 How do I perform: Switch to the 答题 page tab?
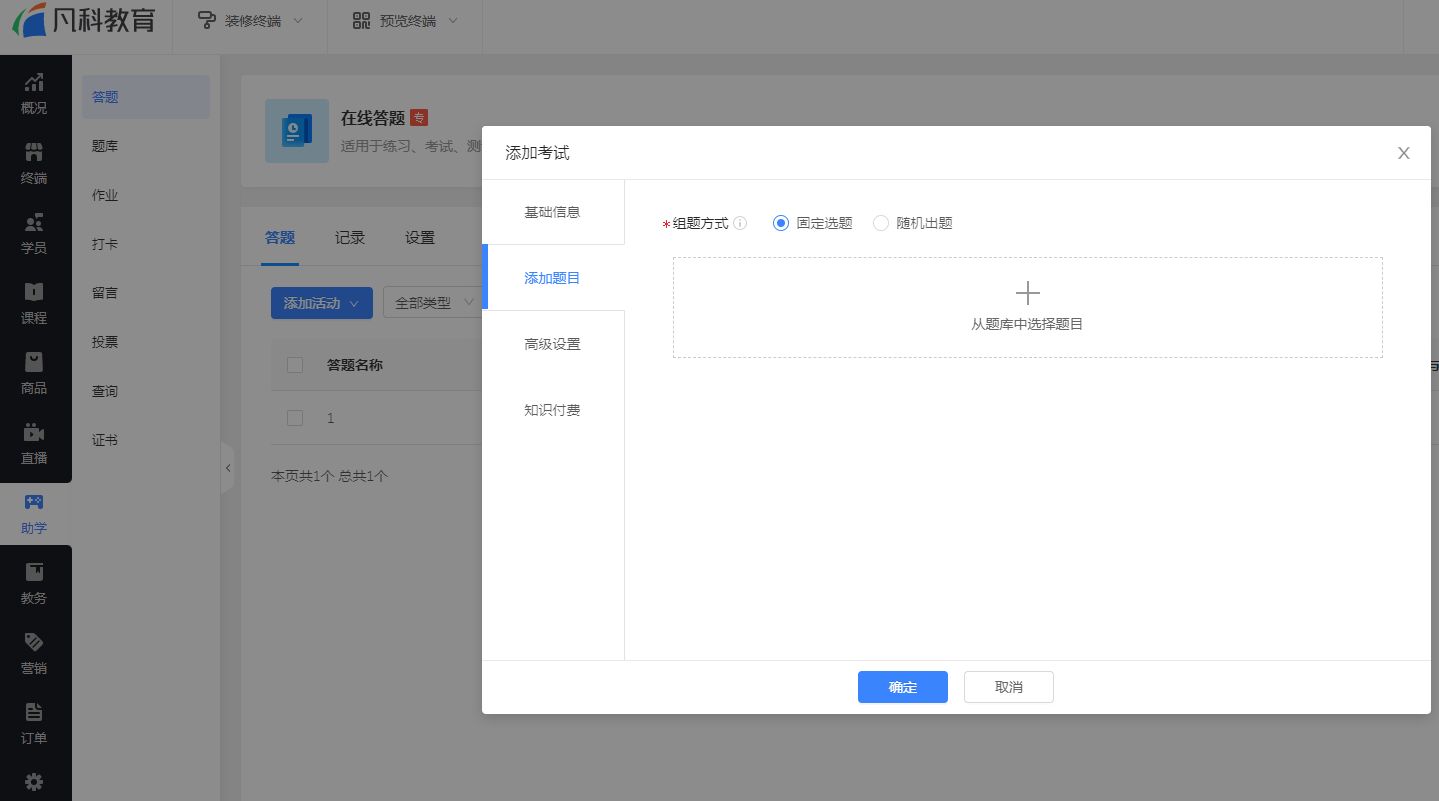(280, 238)
